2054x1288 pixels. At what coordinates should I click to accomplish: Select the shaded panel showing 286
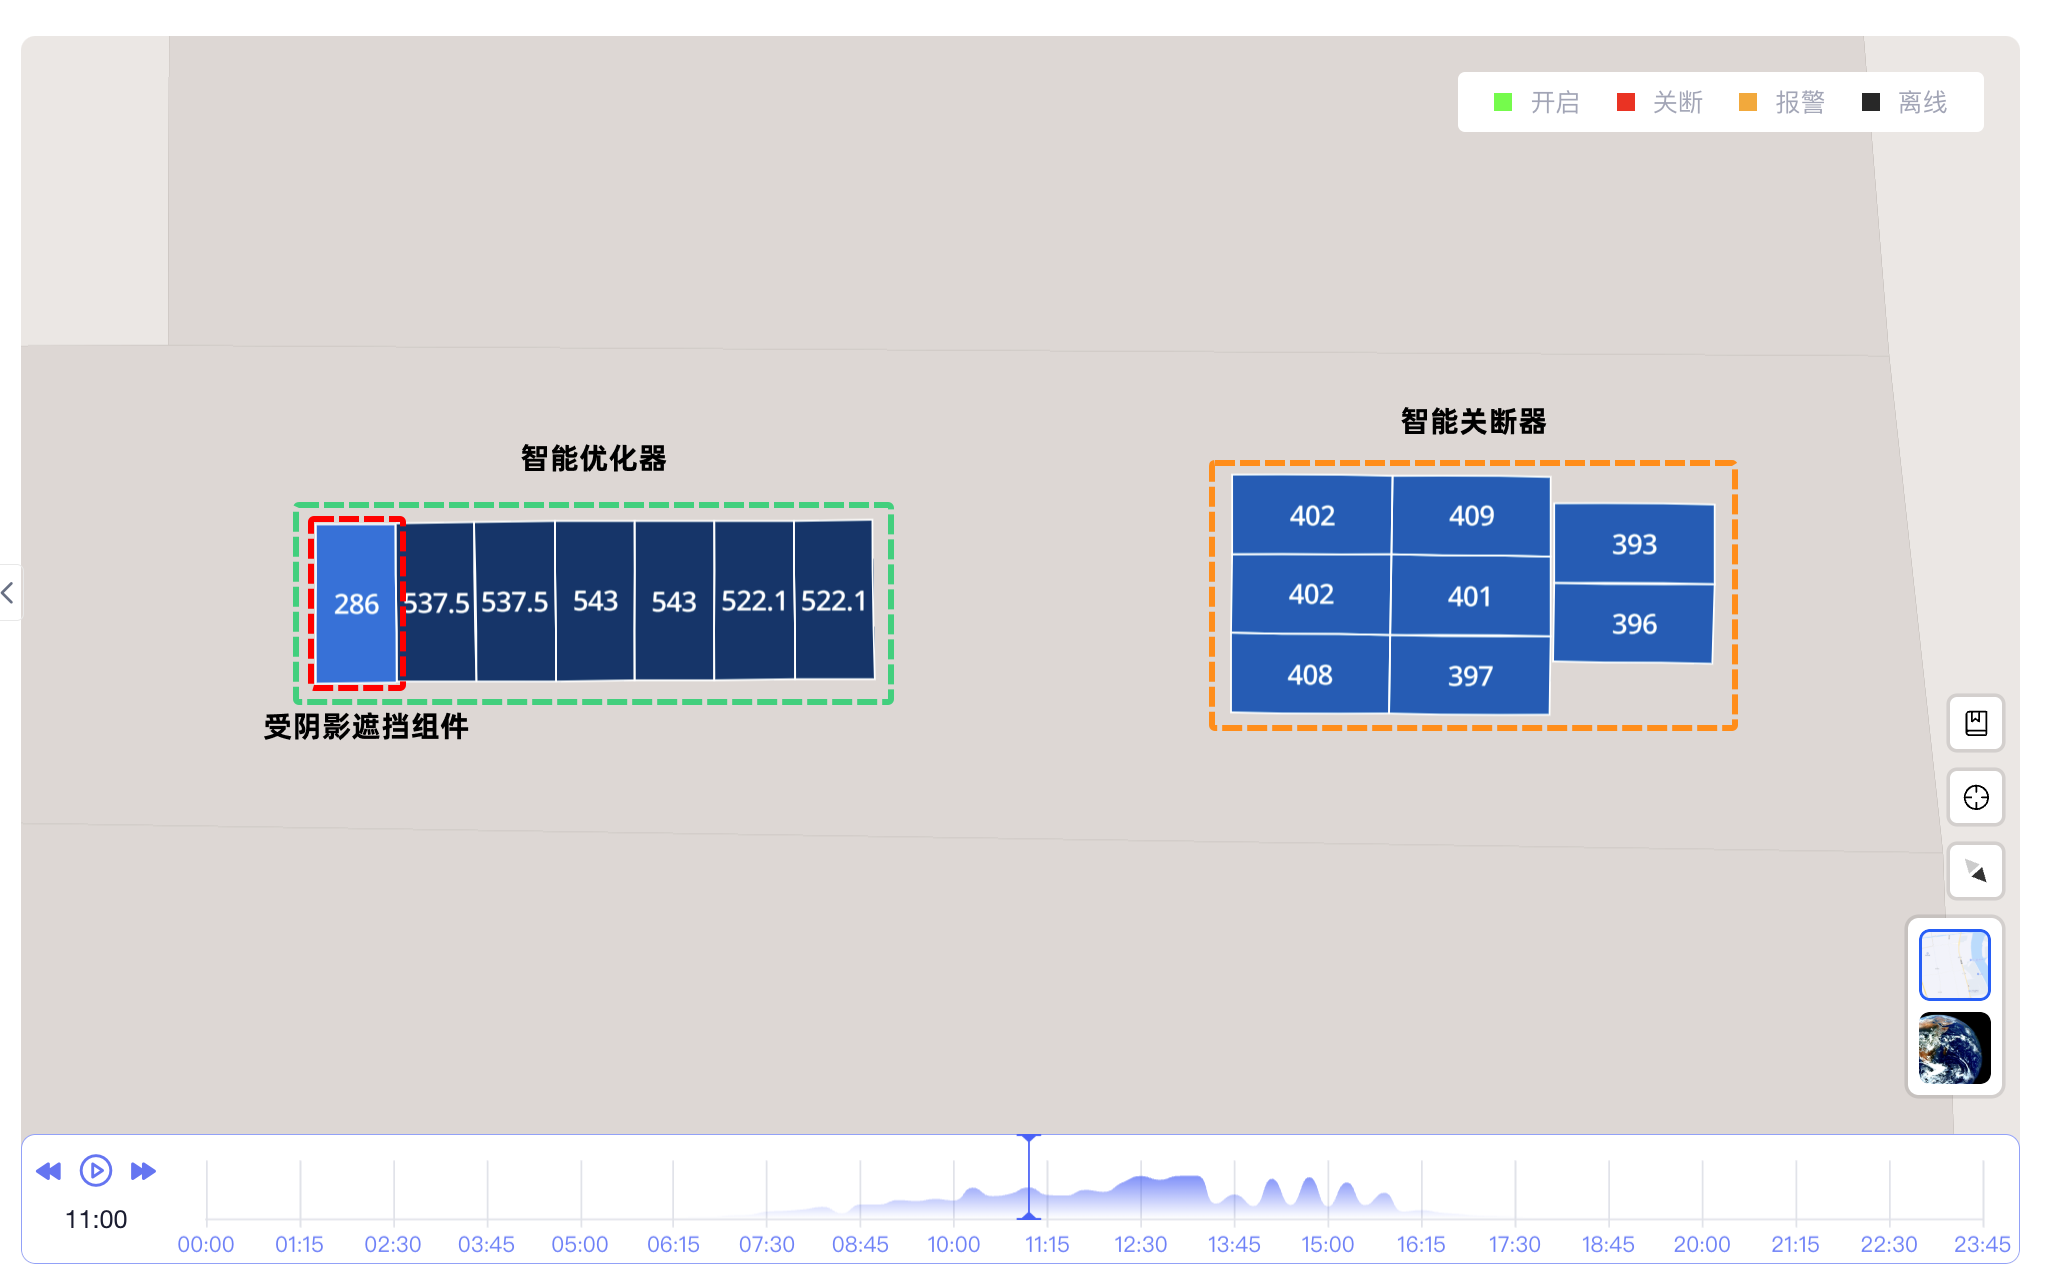click(356, 603)
